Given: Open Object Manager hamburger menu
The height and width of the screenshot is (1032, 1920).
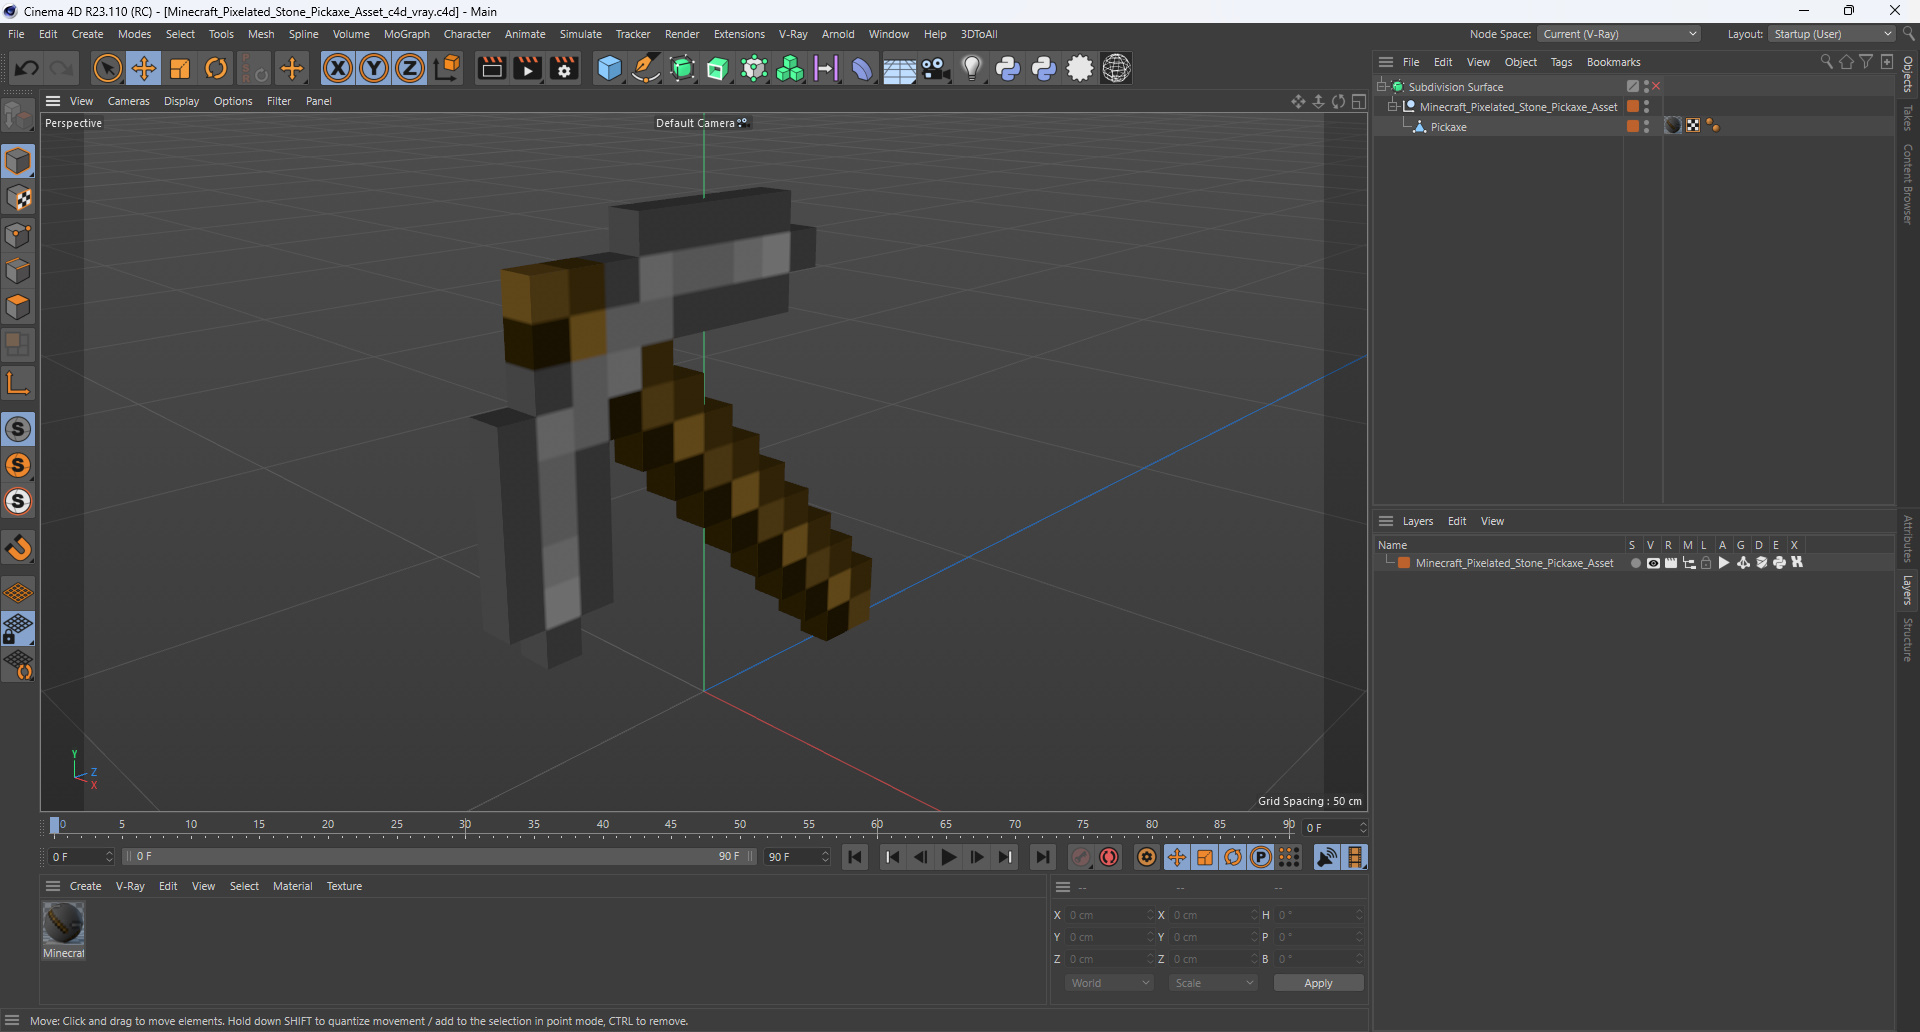Looking at the screenshot, I should tap(1386, 62).
